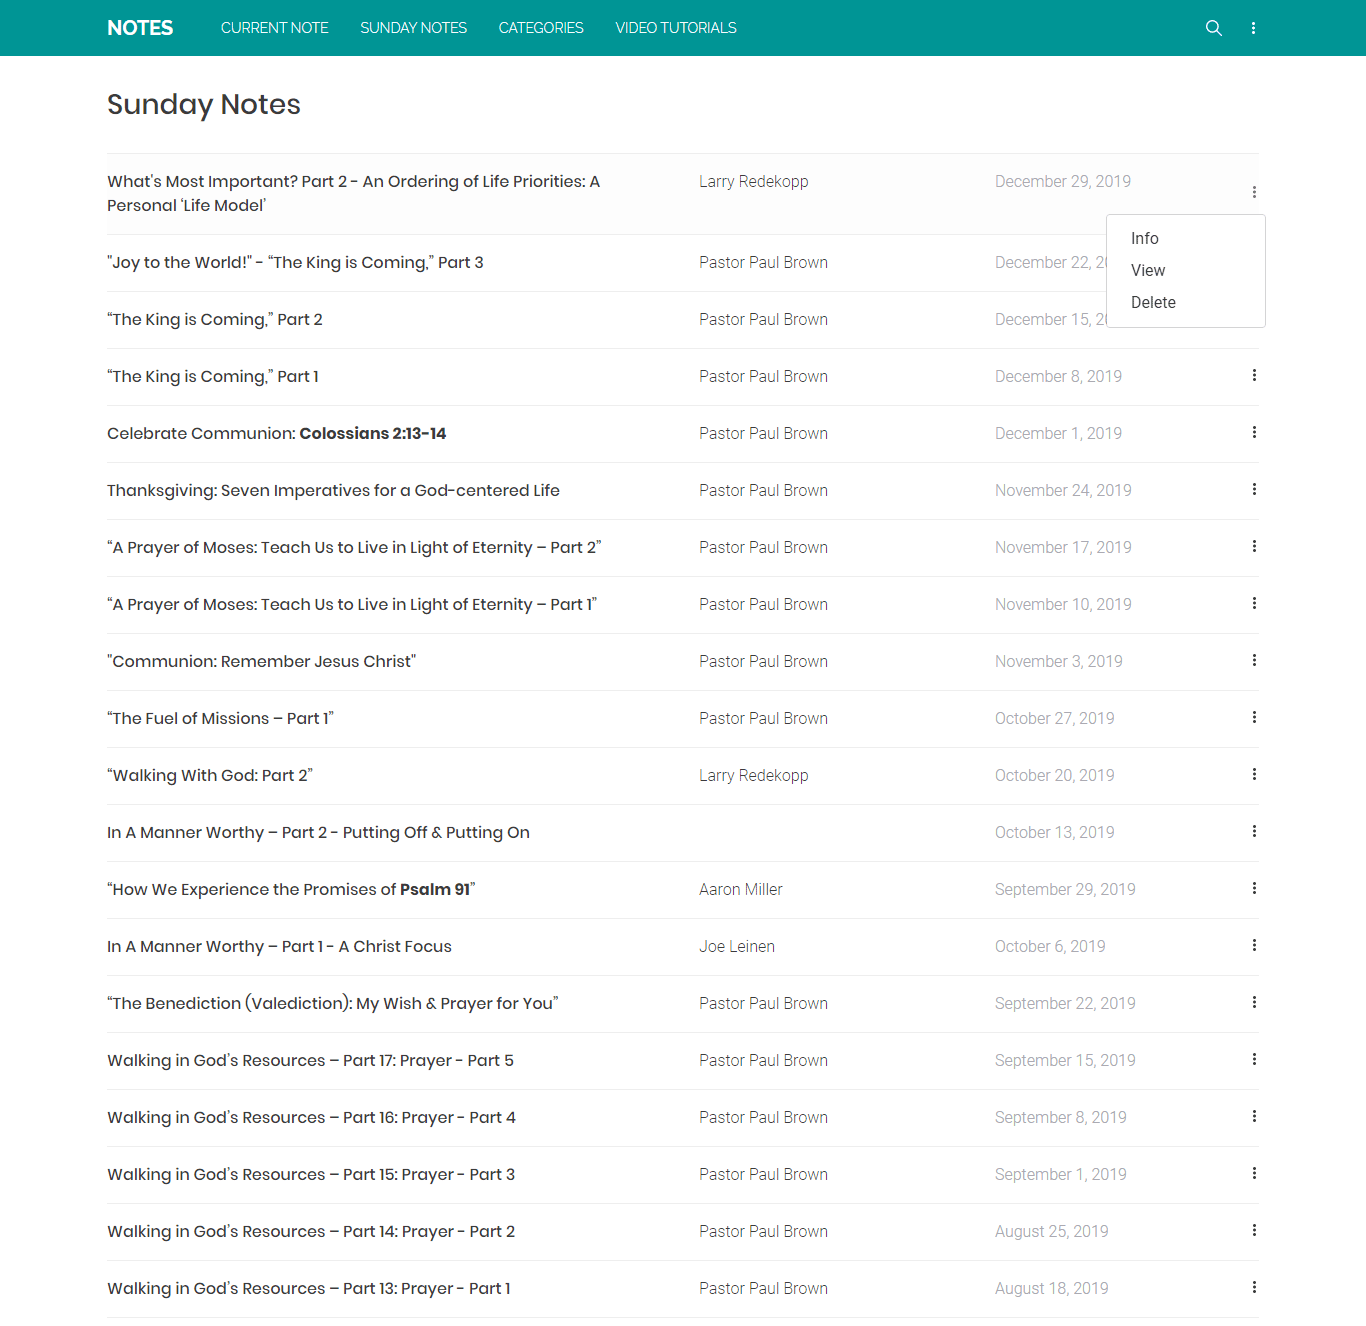This screenshot has height=1326, width=1366.
Task: Open the "Communion: Remember Jesus Christ" note
Action: [x=262, y=662]
